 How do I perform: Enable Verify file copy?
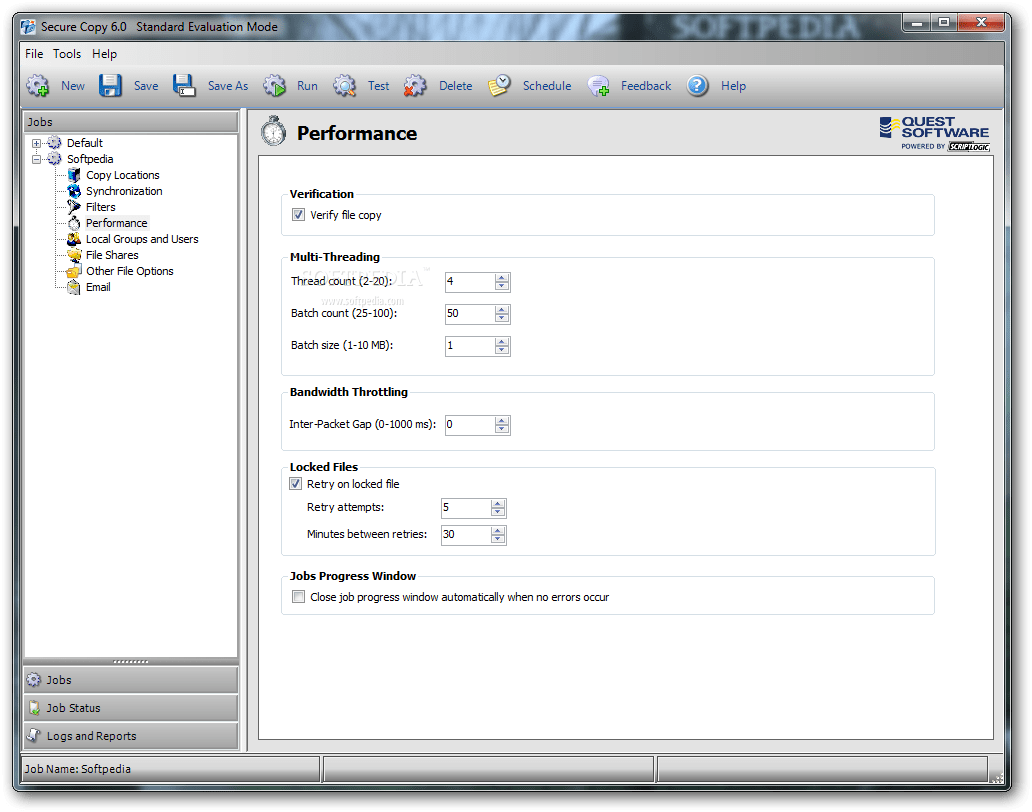[298, 214]
